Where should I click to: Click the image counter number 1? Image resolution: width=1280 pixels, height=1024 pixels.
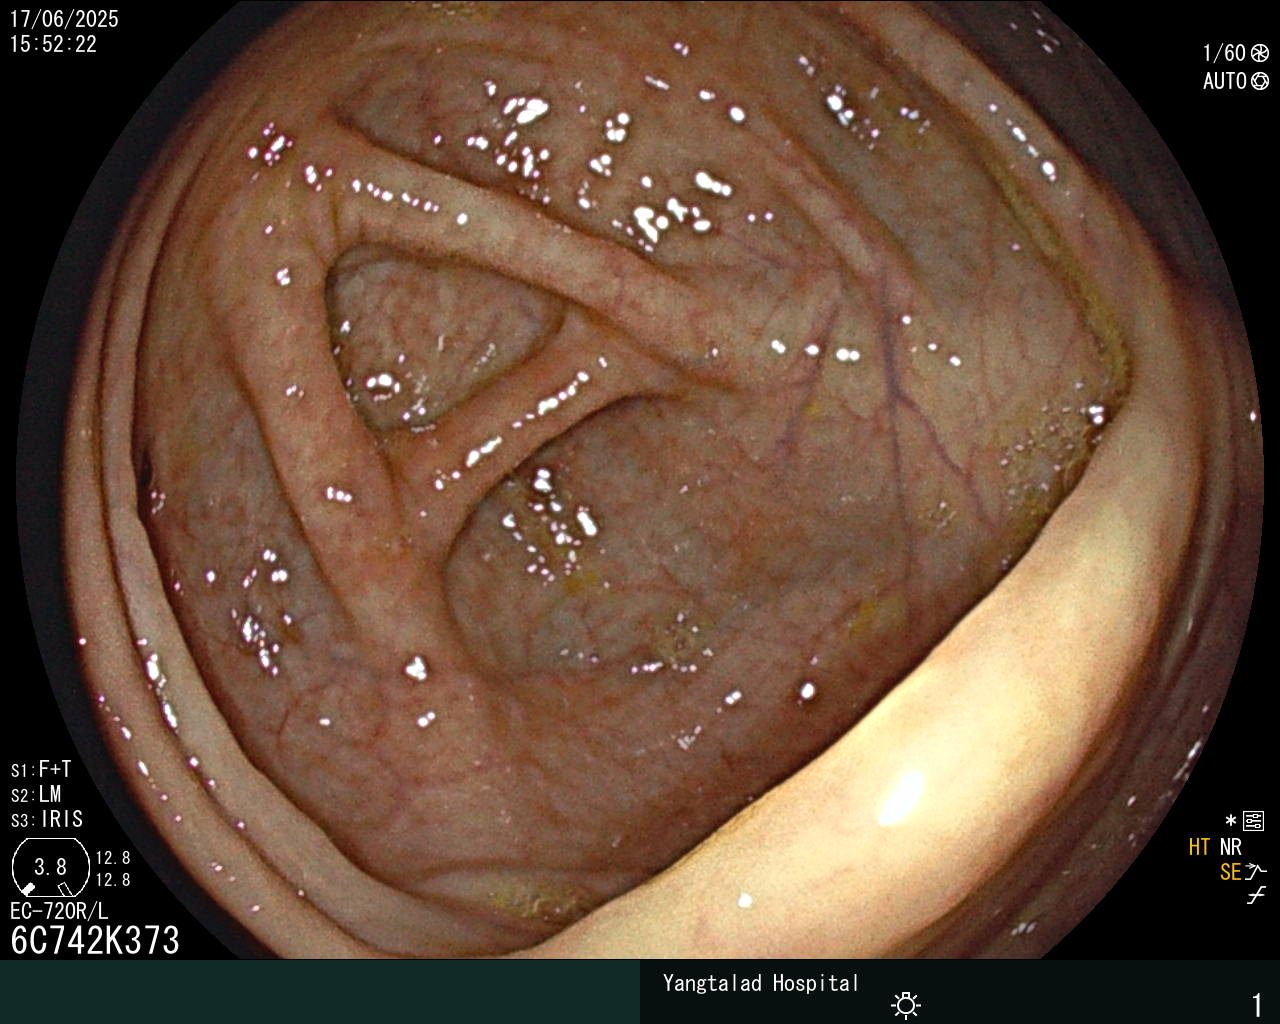(1257, 1004)
